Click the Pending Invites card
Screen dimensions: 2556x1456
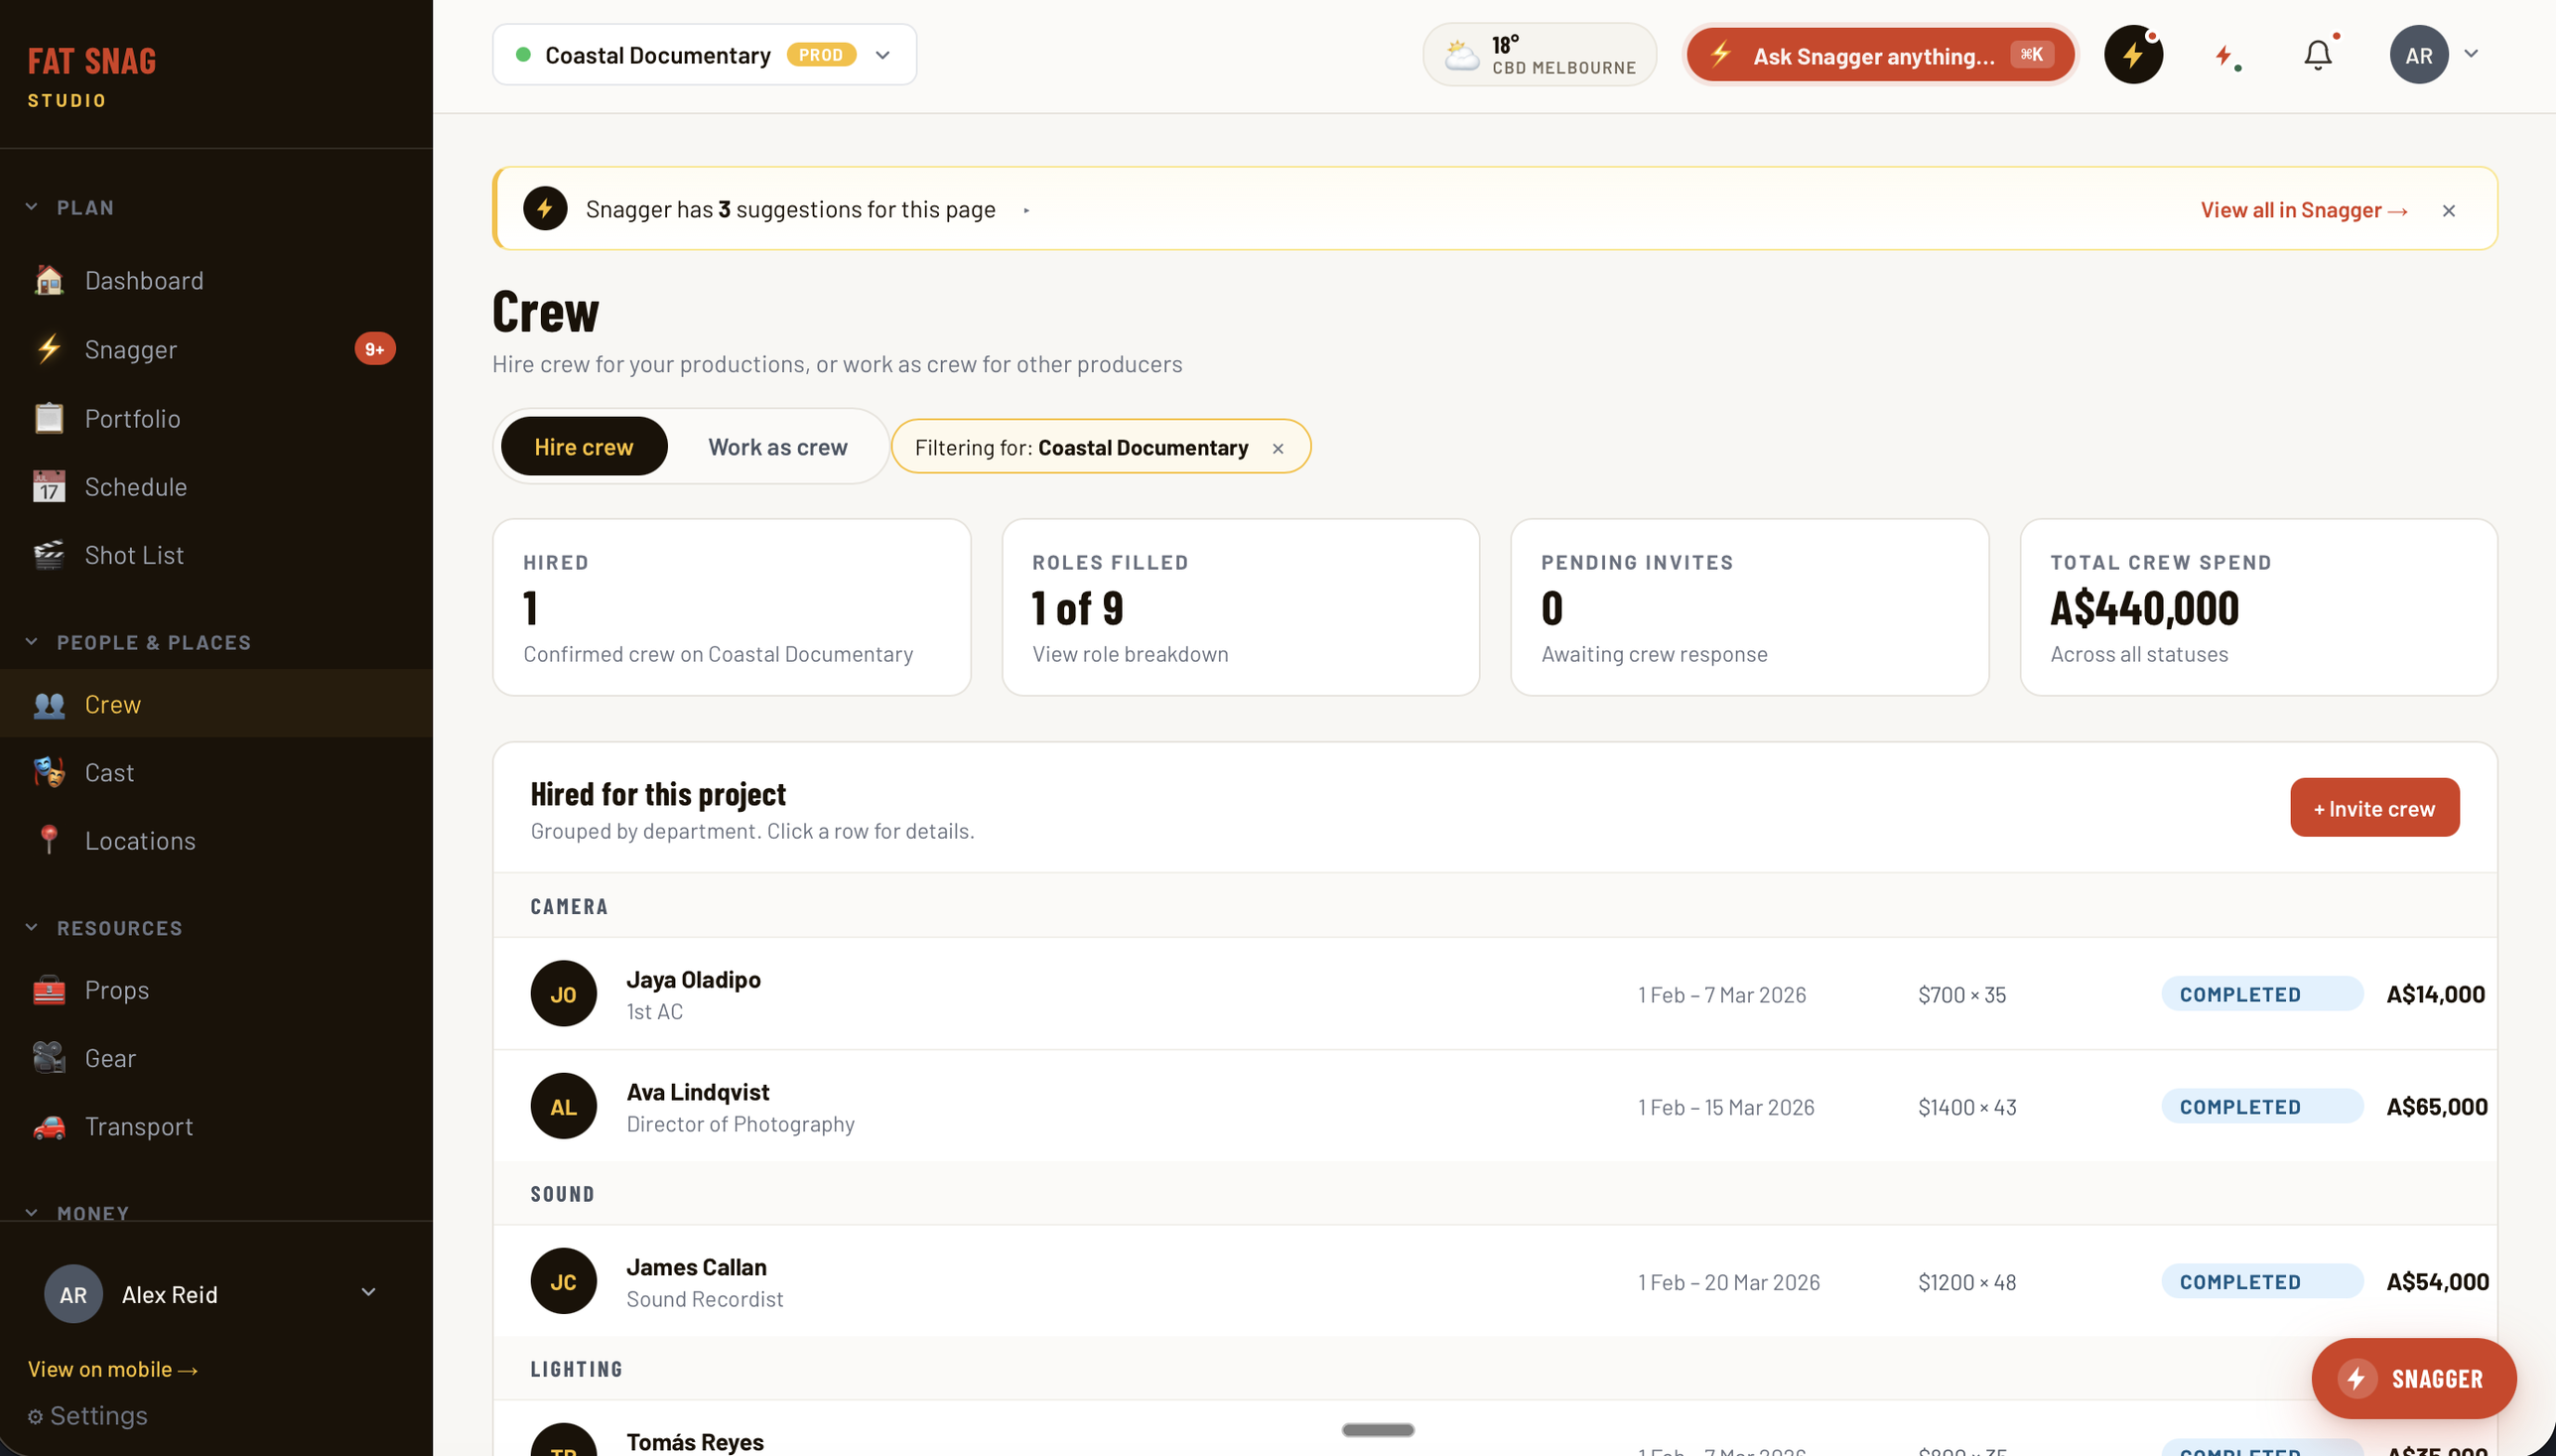pyautogui.click(x=1749, y=607)
